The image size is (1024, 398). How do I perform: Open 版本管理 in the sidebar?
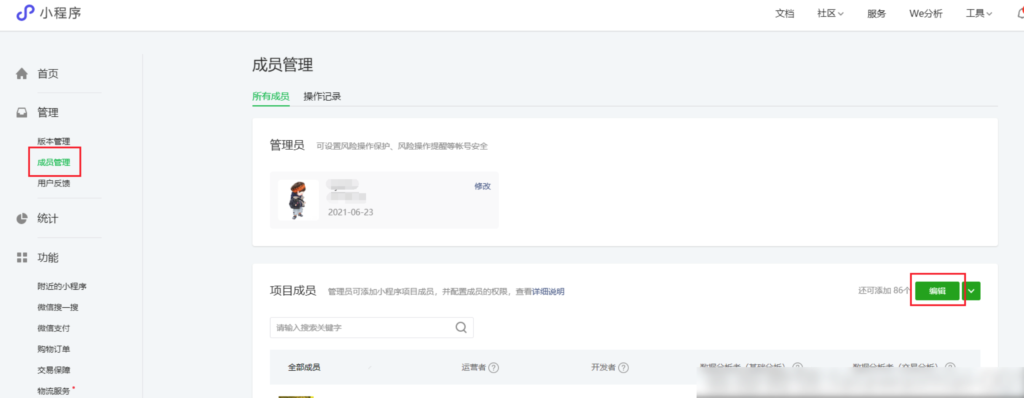click(54, 141)
